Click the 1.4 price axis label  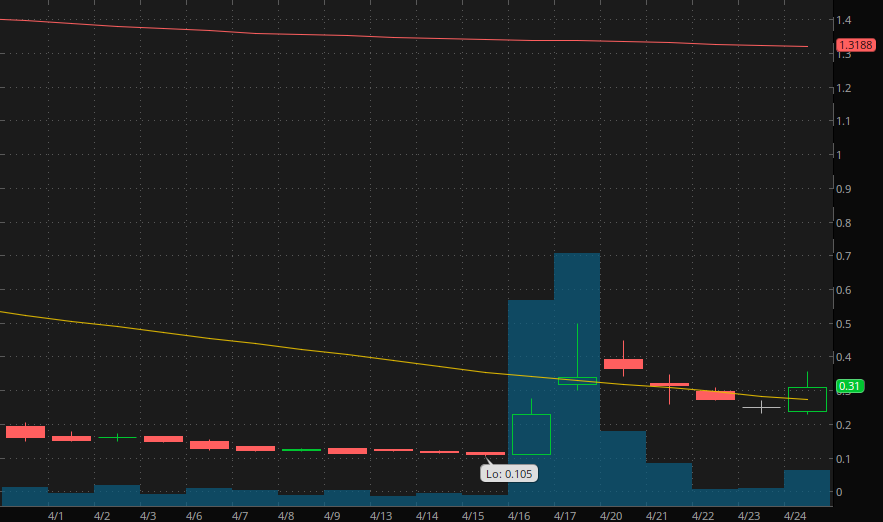point(845,20)
